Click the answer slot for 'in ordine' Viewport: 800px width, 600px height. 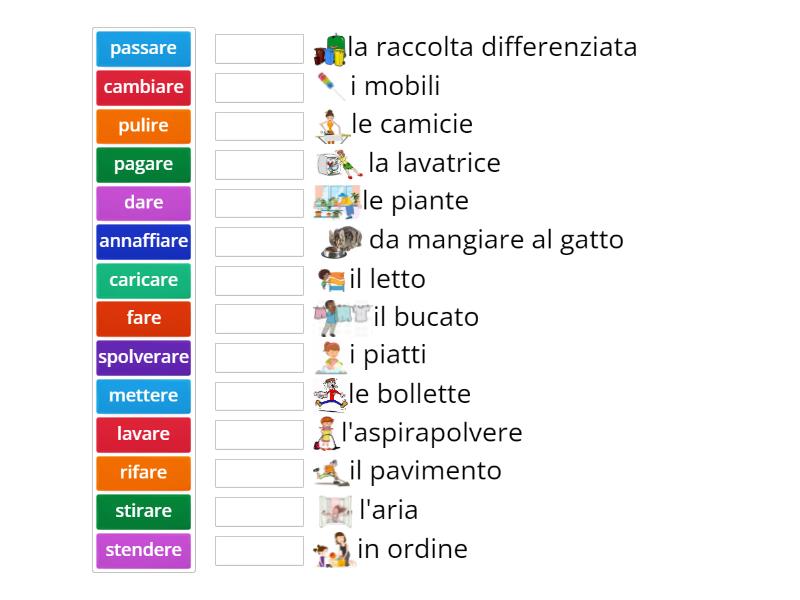pos(259,551)
